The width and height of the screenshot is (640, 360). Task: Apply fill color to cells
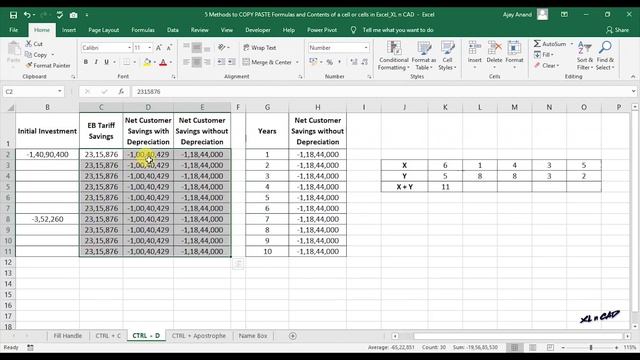click(x=147, y=62)
